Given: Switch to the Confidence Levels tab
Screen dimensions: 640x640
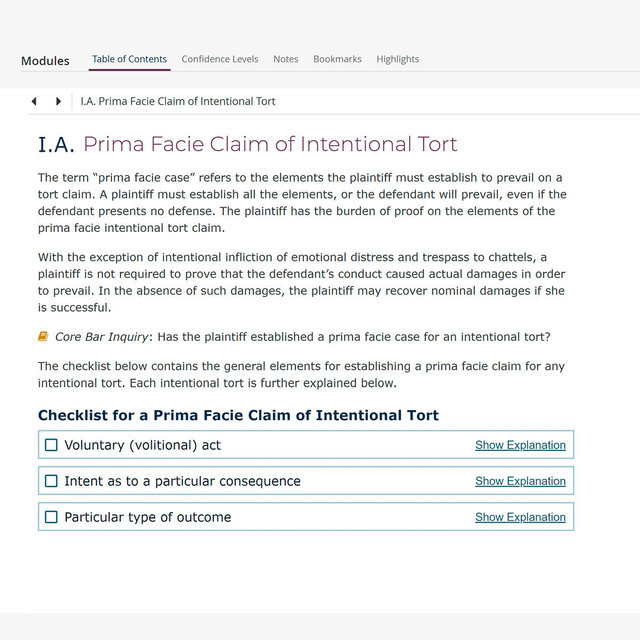Looking at the screenshot, I should (x=220, y=59).
